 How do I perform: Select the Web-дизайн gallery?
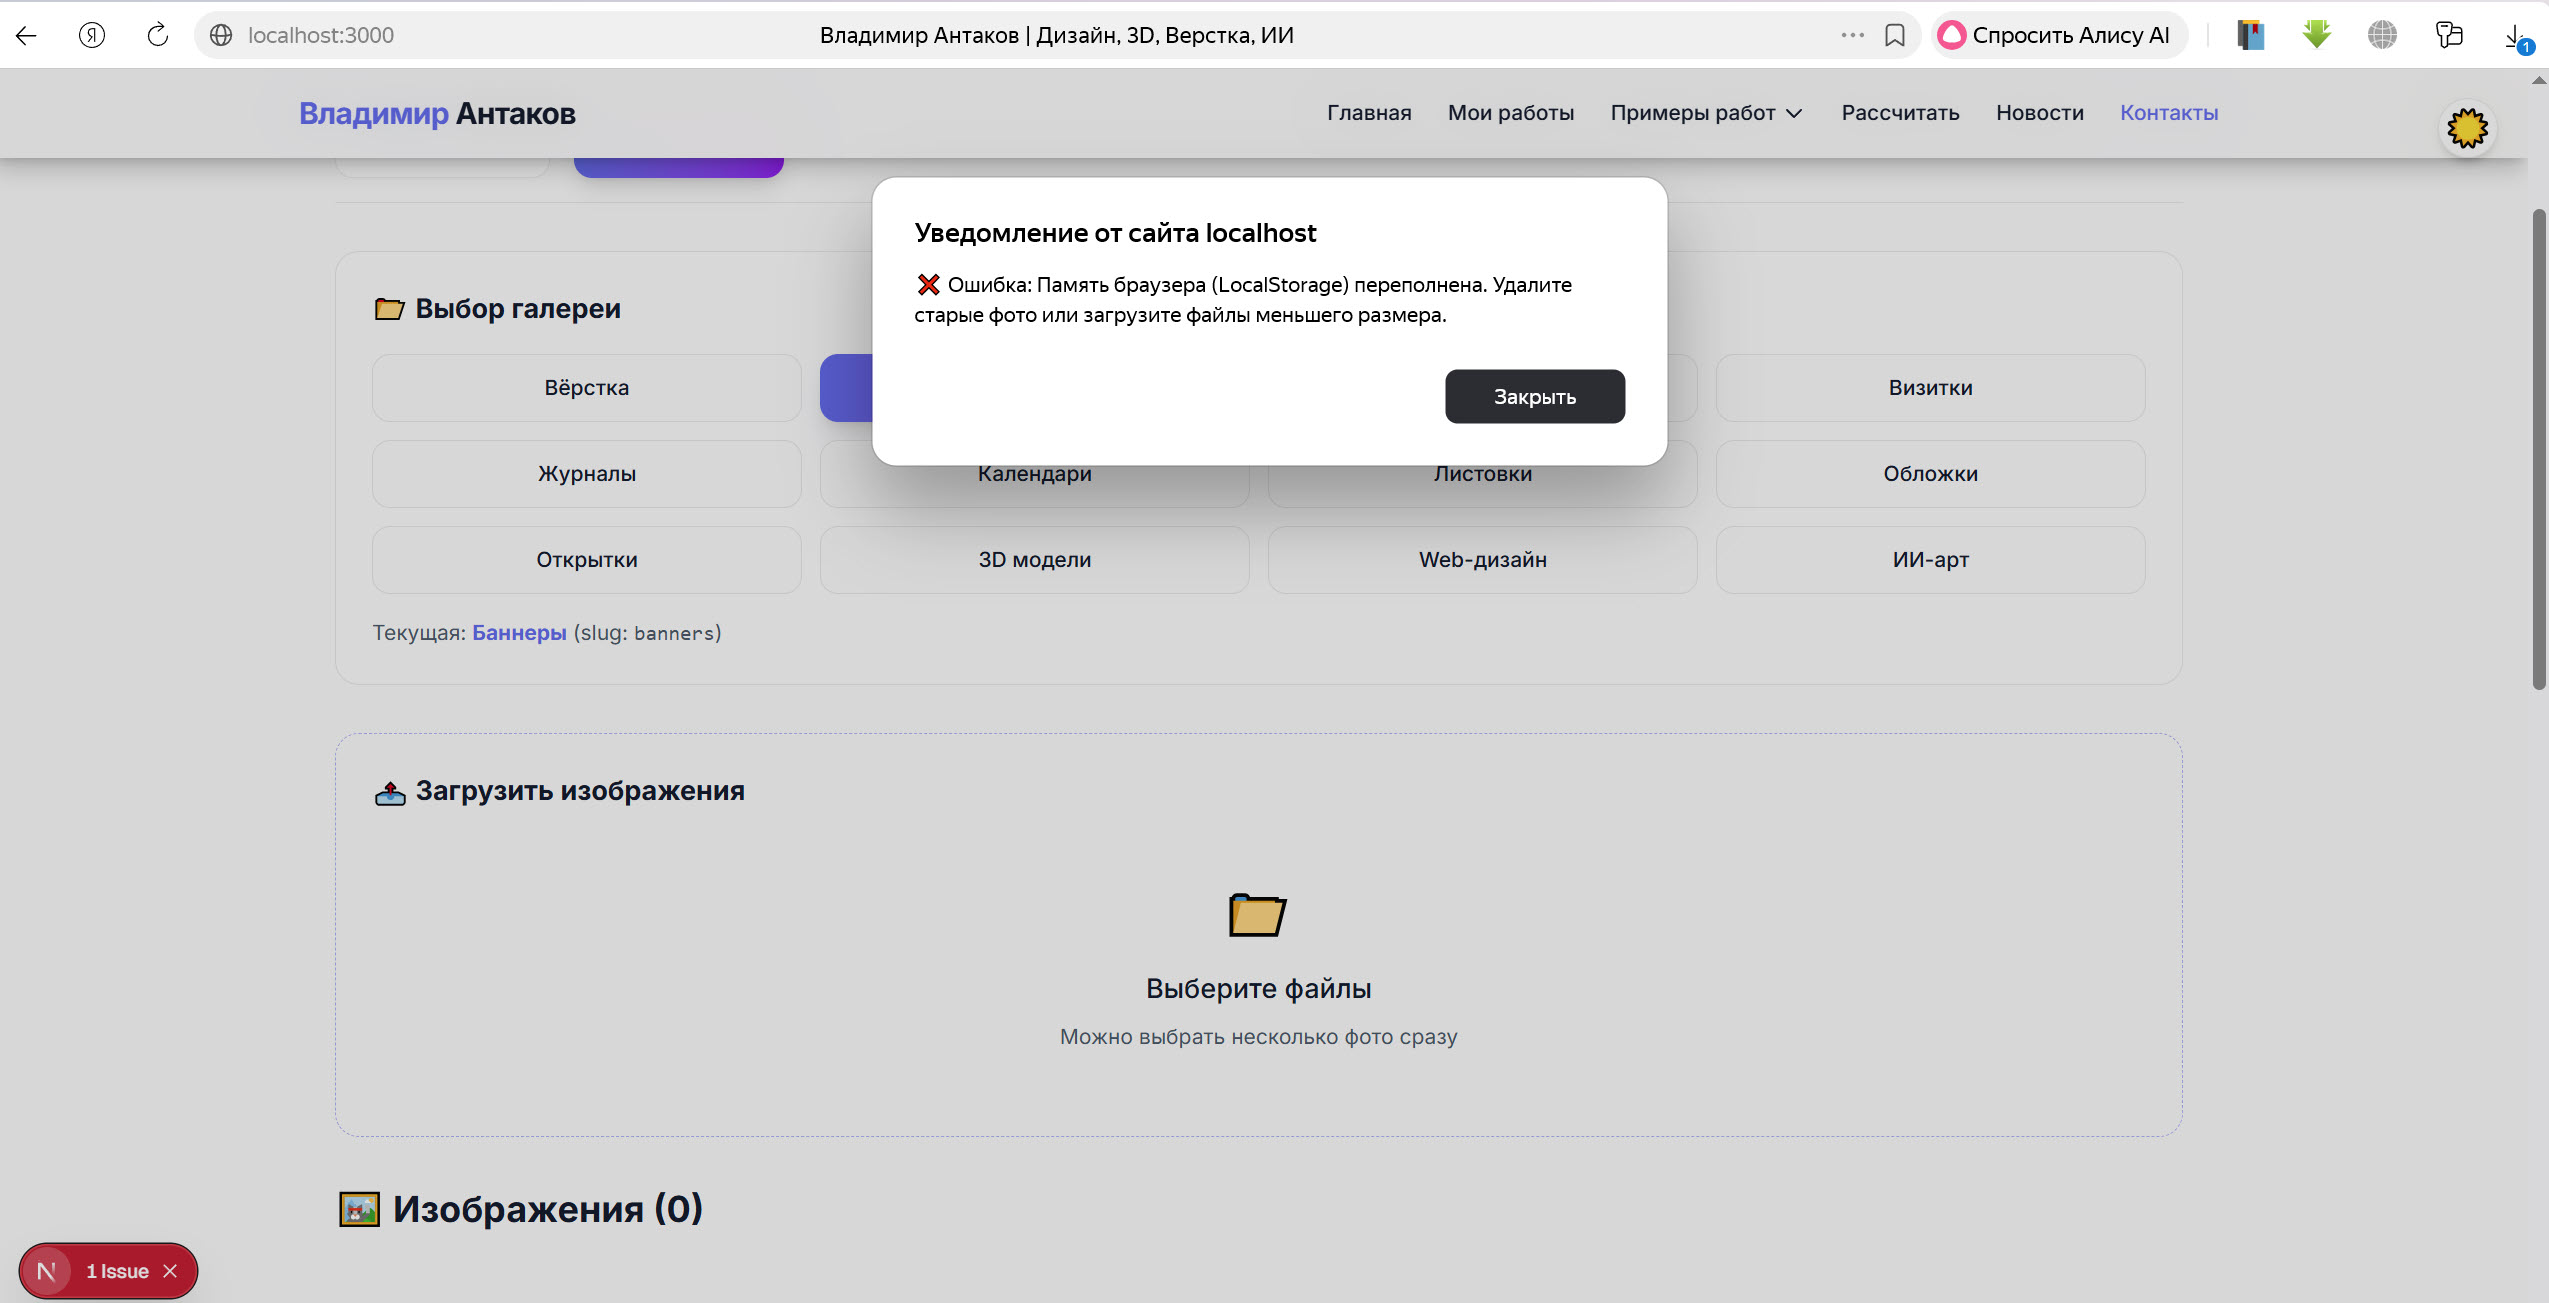click(1482, 560)
